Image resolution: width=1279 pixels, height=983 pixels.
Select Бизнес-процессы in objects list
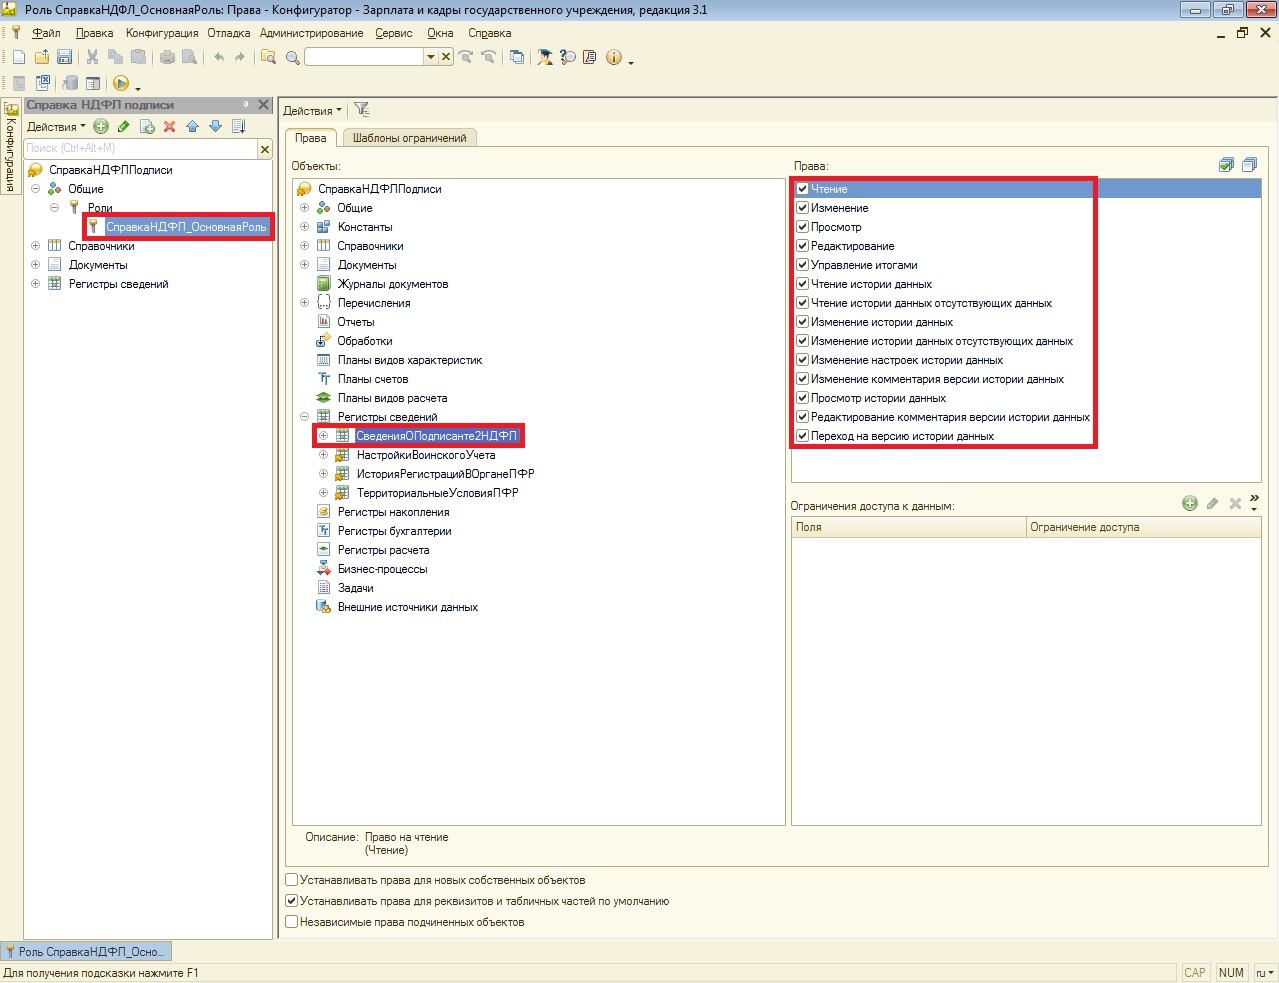(382, 569)
